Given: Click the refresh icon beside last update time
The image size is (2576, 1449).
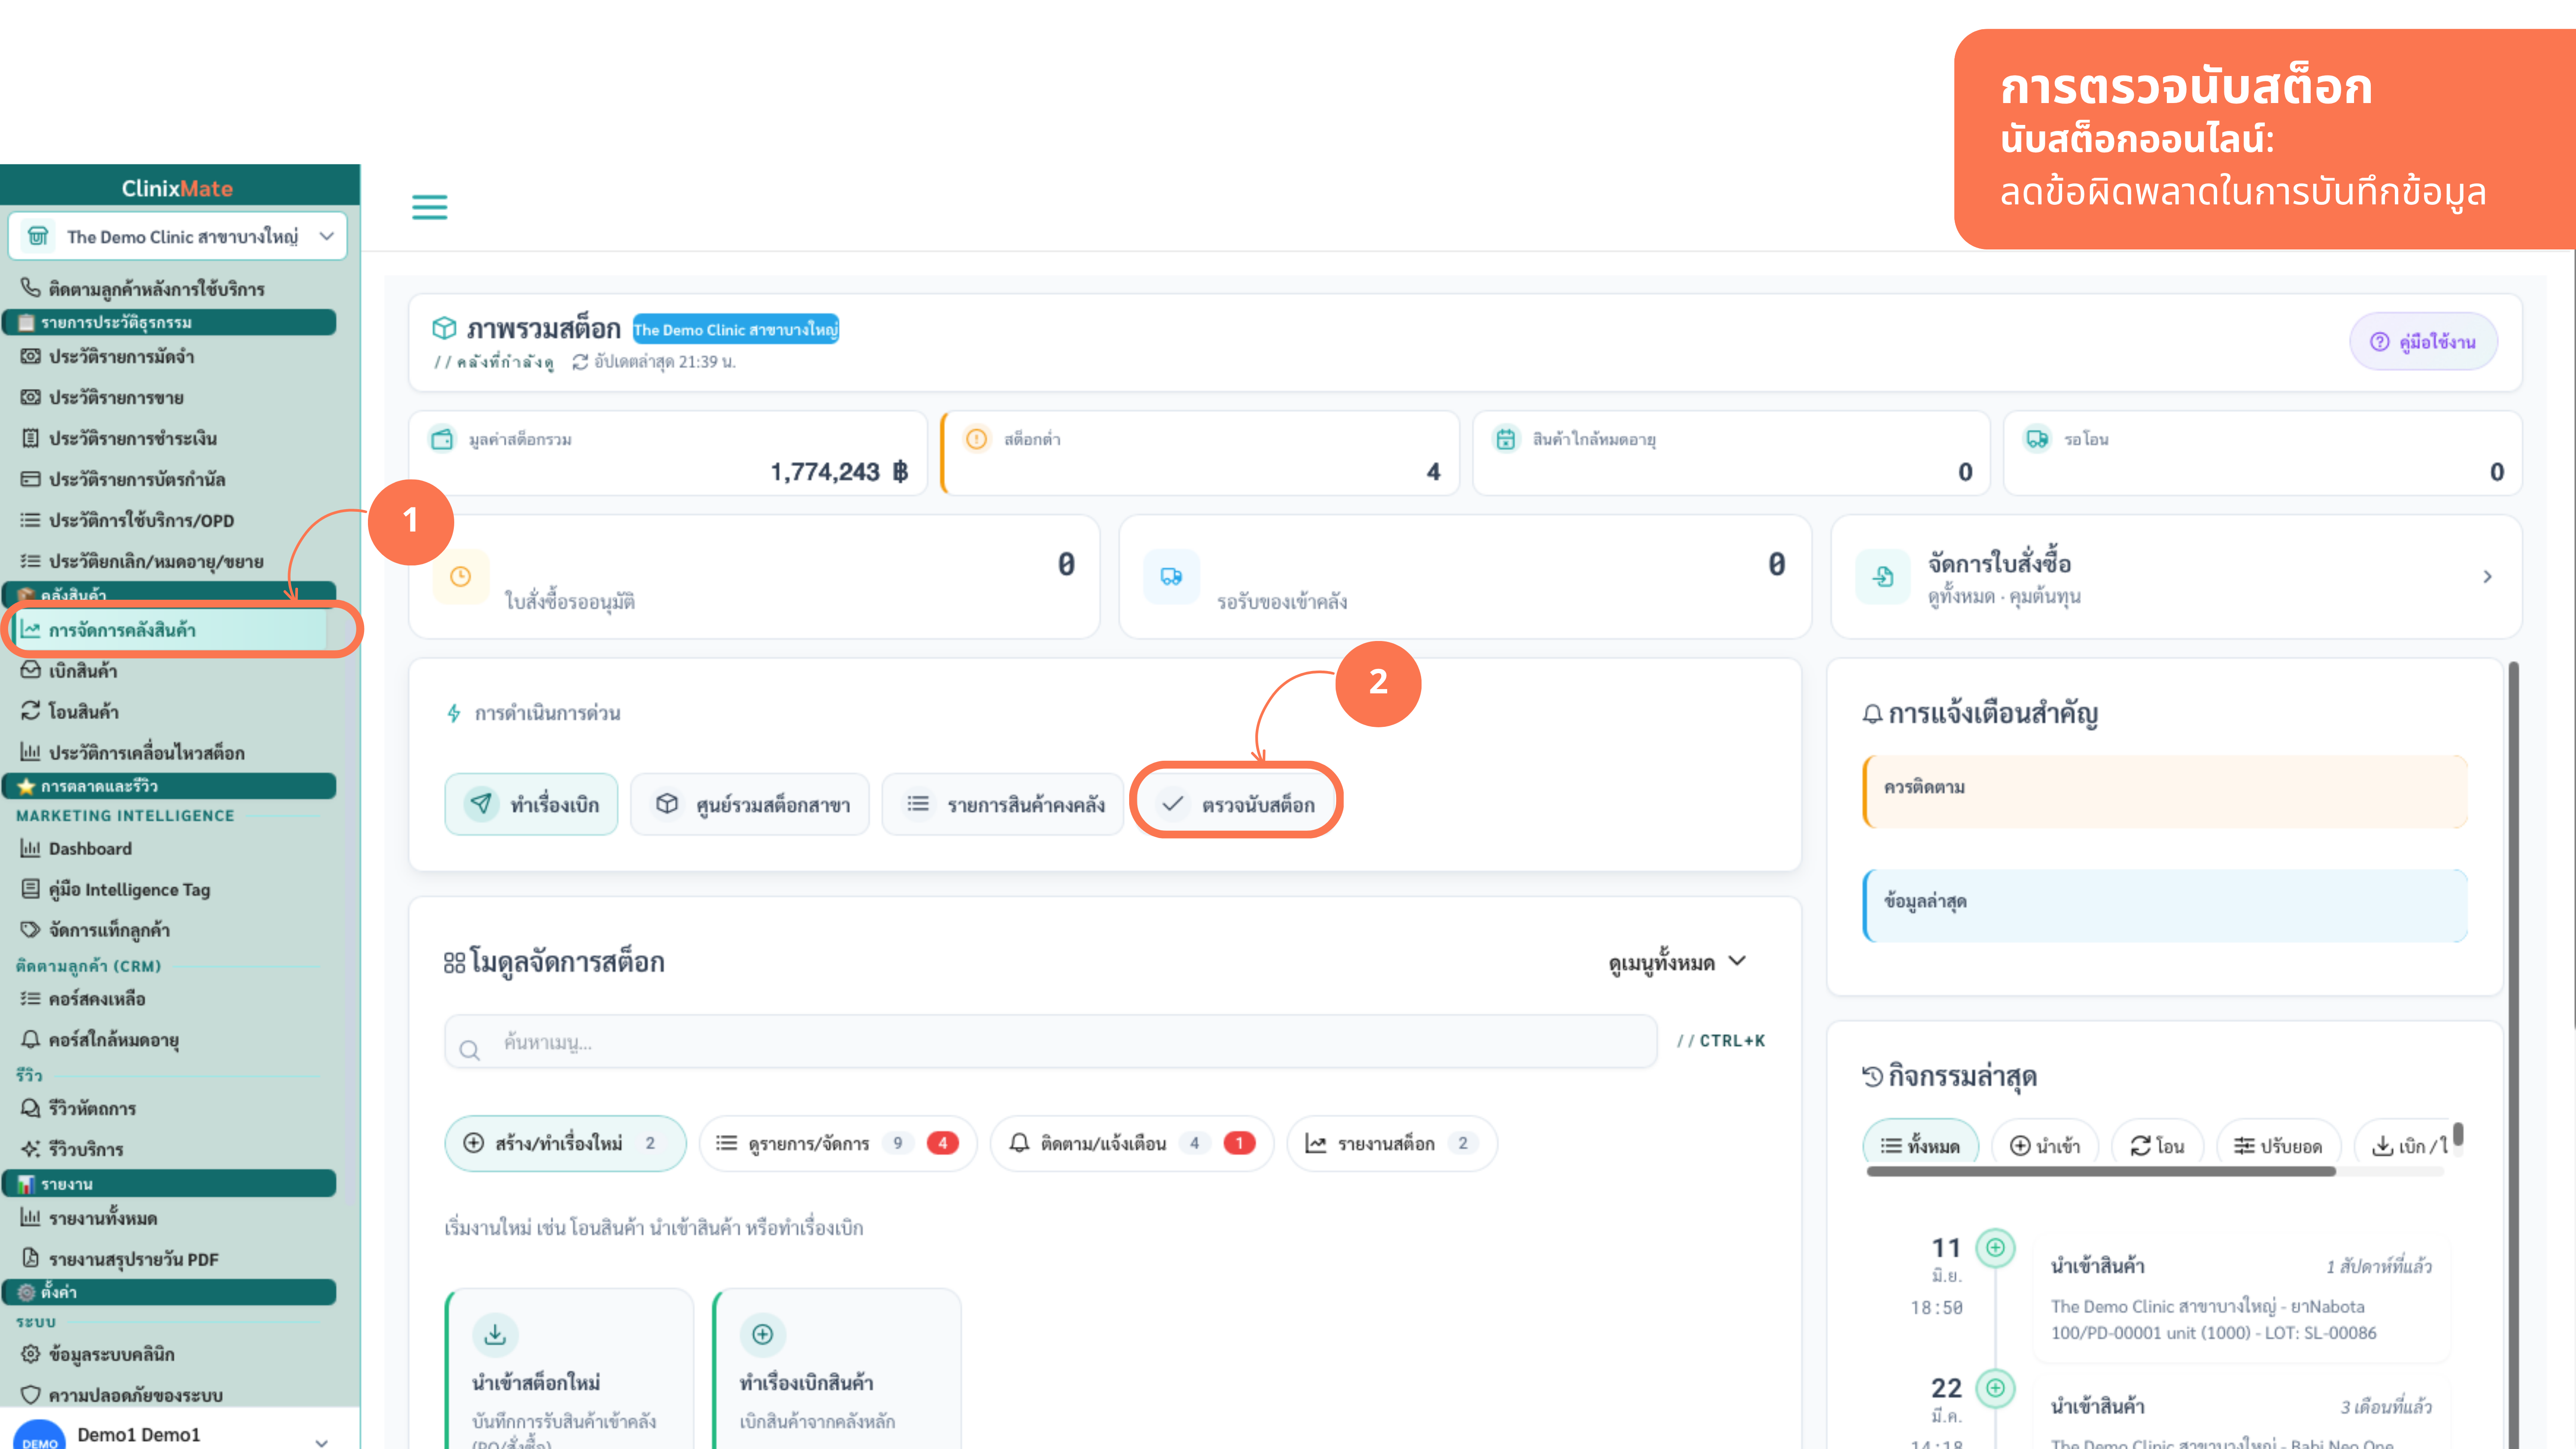Looking at the screenshot, I should 580,362.
